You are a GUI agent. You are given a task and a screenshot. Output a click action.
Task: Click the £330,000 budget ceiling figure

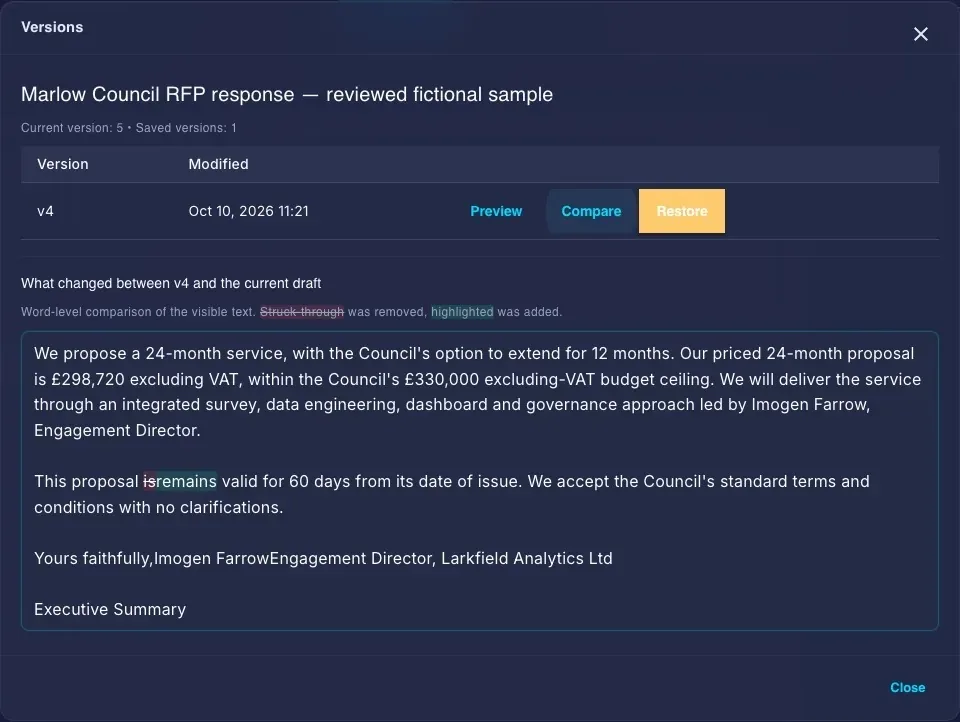(442, 379)
